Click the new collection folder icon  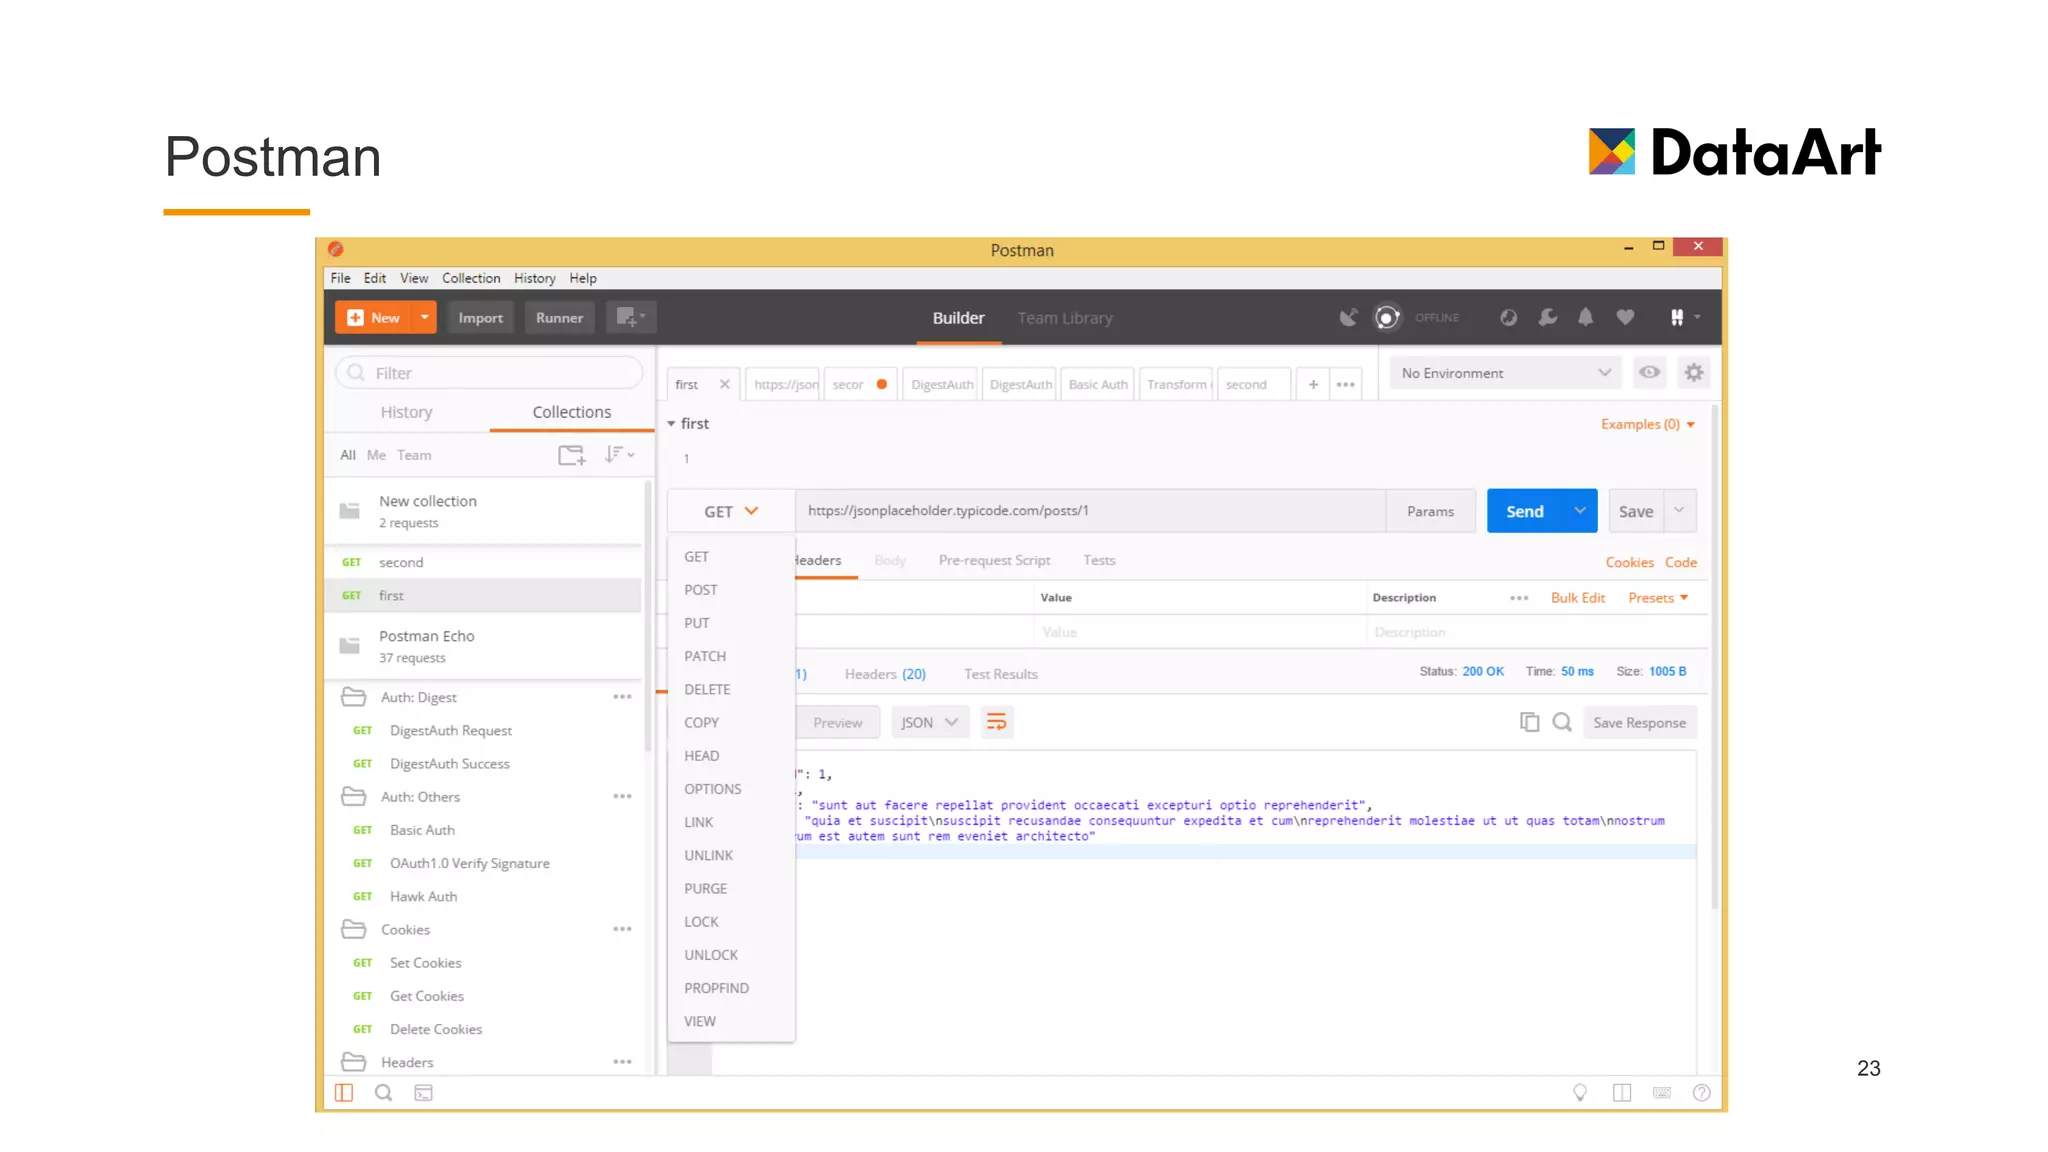[571, 455]
